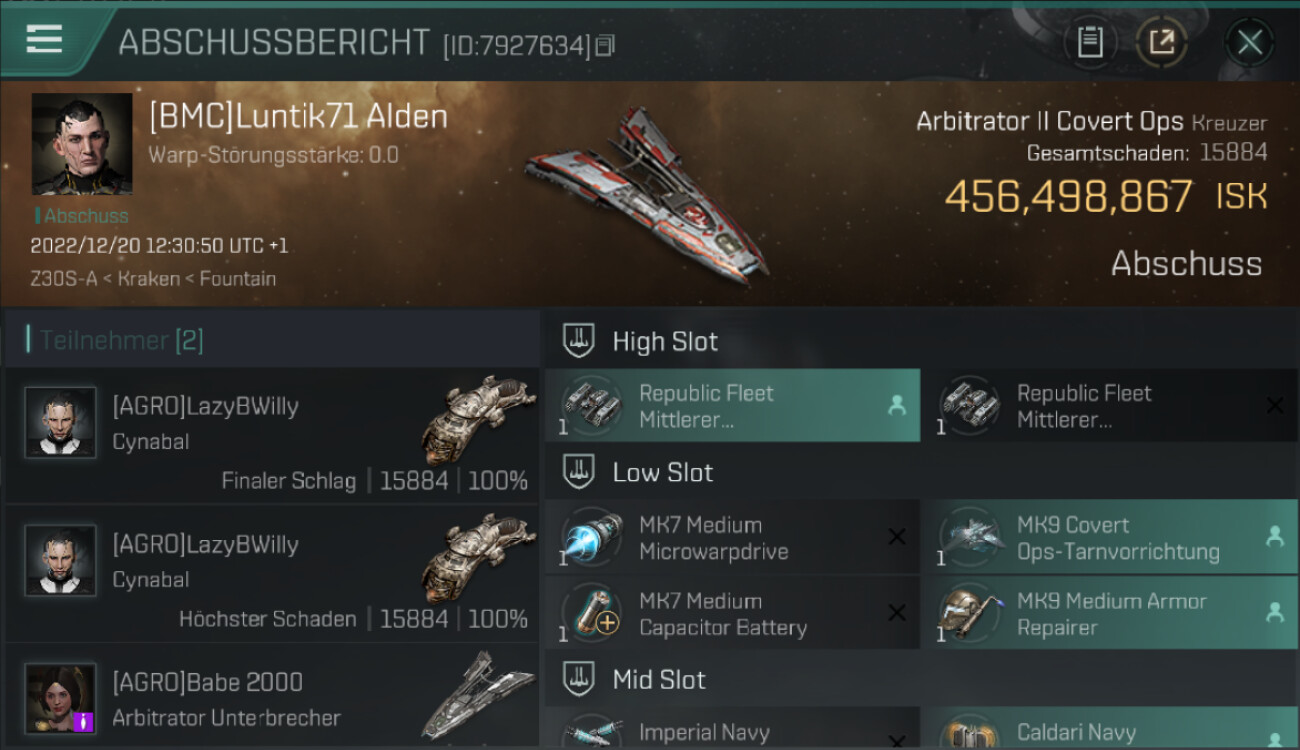Image resolution: width=1300 pixels, height=750 pixels.
Task: Open Babe 2000 participant entry
Action: (272, 697)
